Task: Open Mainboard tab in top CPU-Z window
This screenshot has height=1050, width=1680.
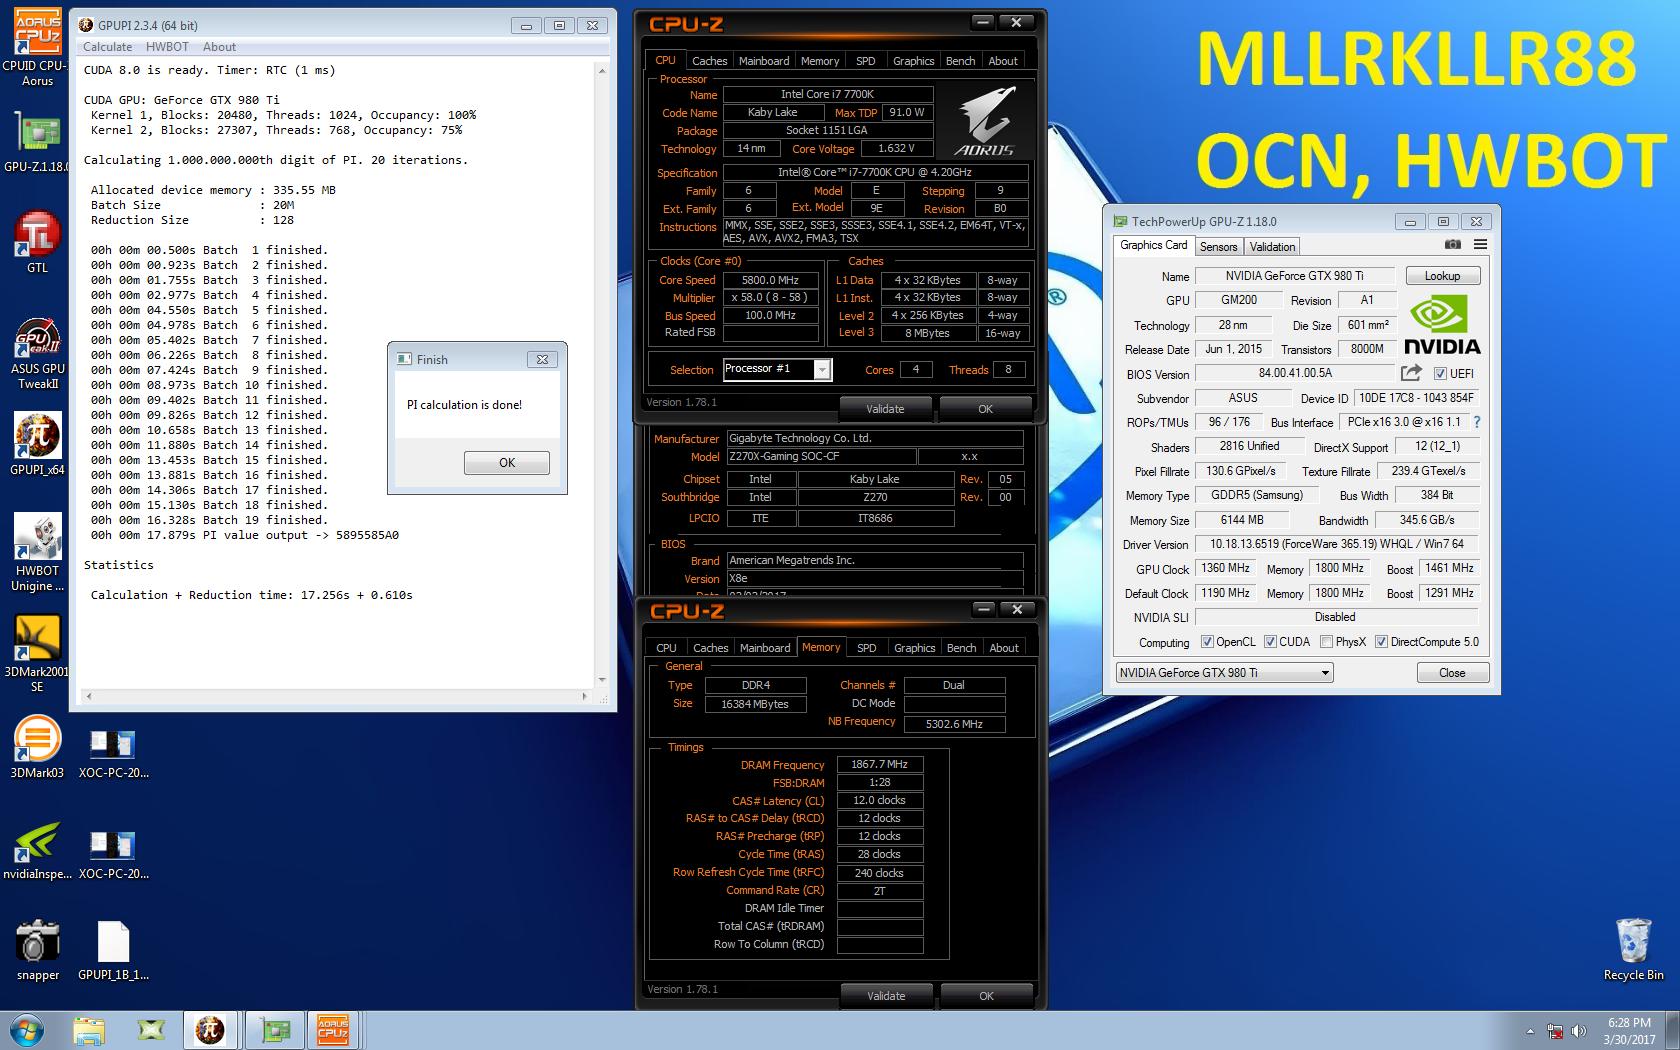Action: tap(764, 61)
